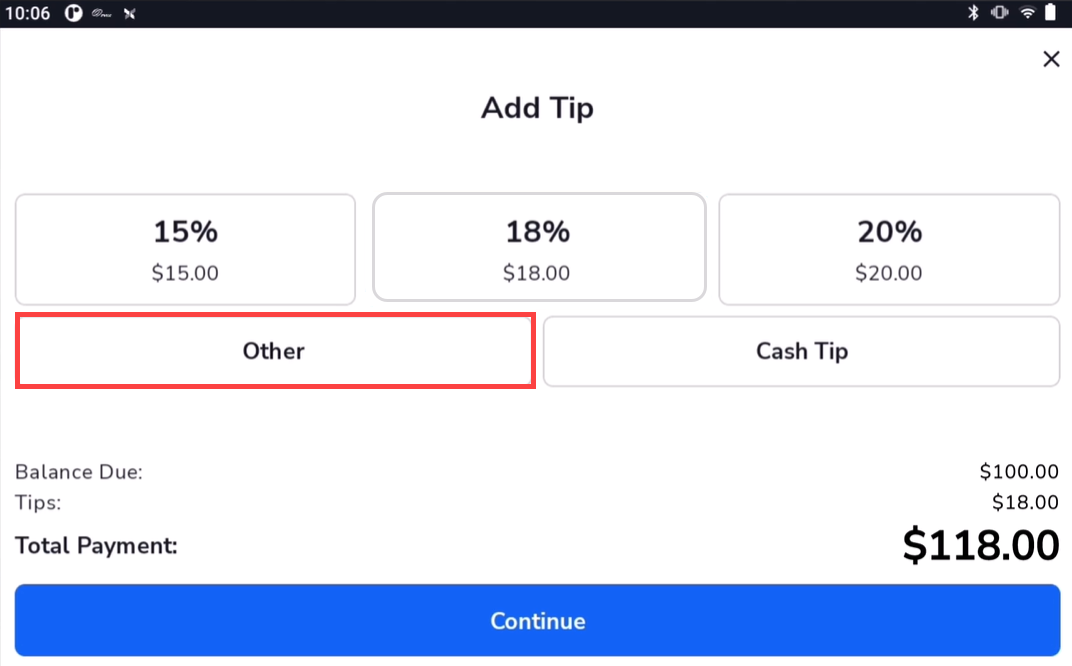Image resolution: width=1072 pixels, height=666 pixels.
Task: Tap the Other tip button
Action: pos(275,351)
